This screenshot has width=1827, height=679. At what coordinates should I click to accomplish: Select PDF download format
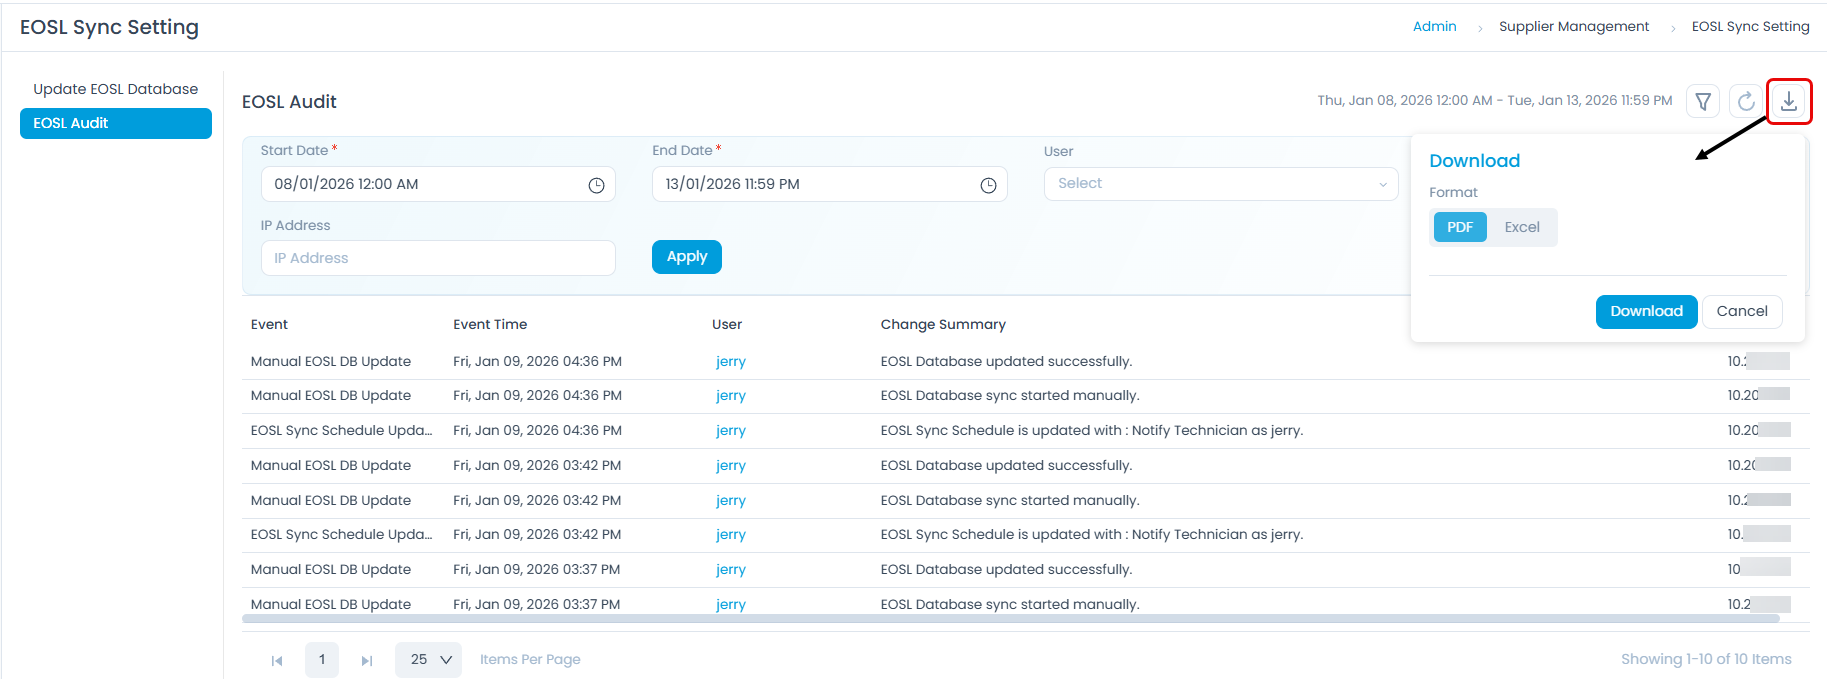pos(1460,227)
